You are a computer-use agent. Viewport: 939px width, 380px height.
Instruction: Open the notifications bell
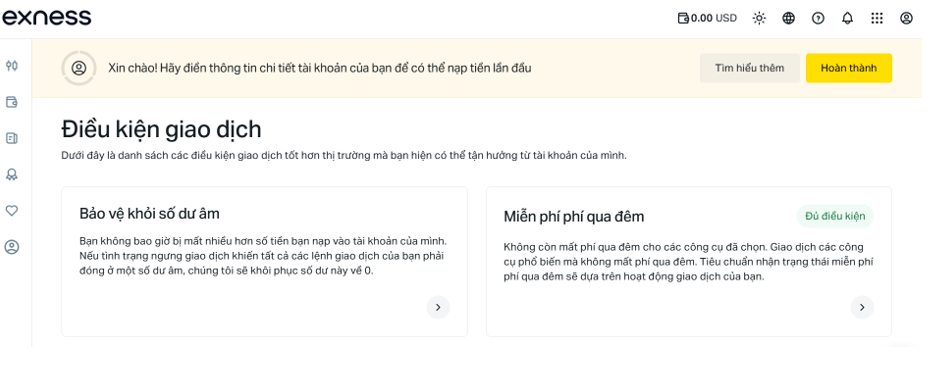point(847,18)
